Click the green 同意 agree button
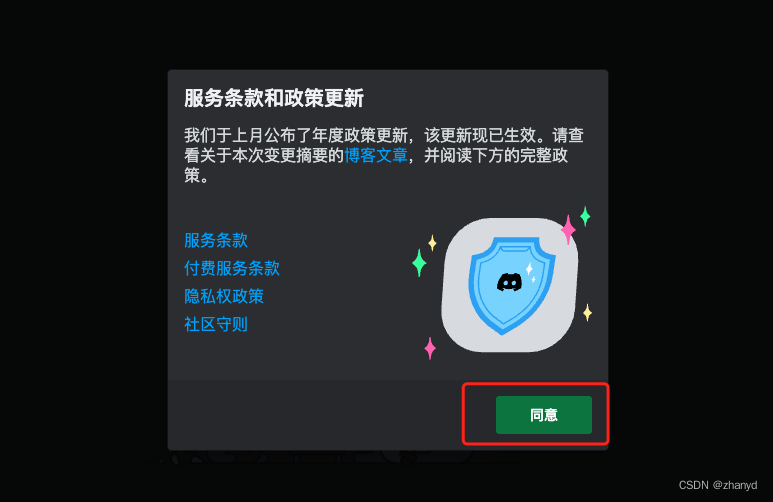 [544, 415]
